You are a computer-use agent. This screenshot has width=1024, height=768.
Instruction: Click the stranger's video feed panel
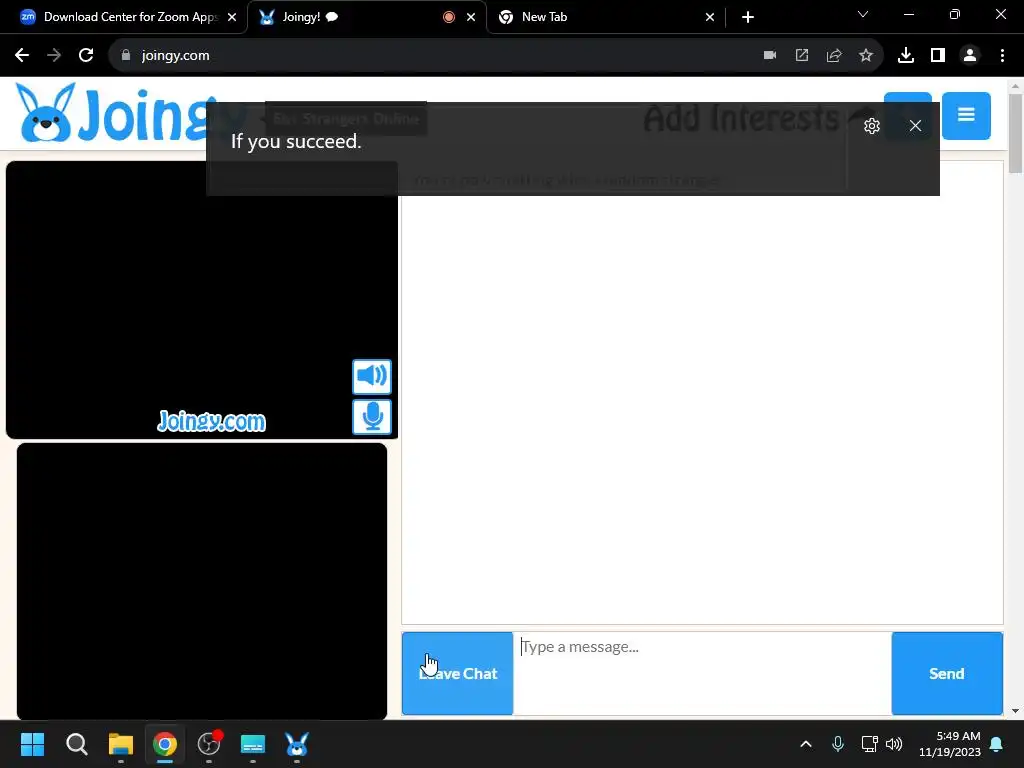(x=202, y=300)
